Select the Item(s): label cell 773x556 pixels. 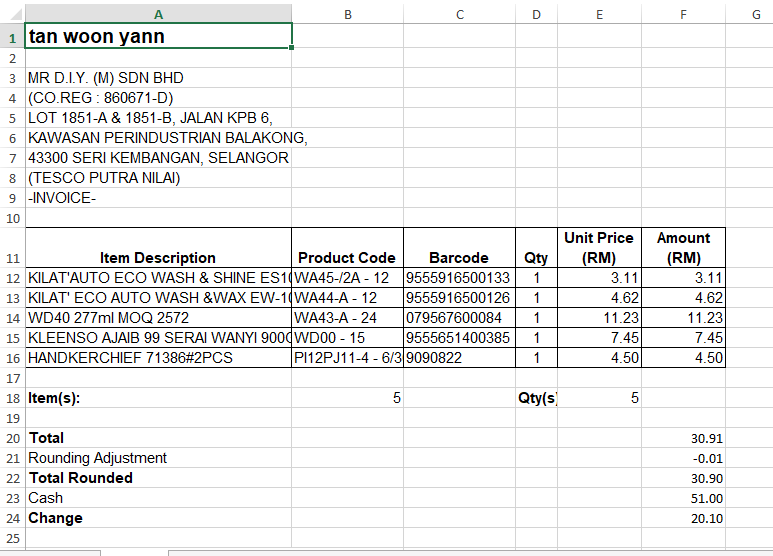point(158,398)
